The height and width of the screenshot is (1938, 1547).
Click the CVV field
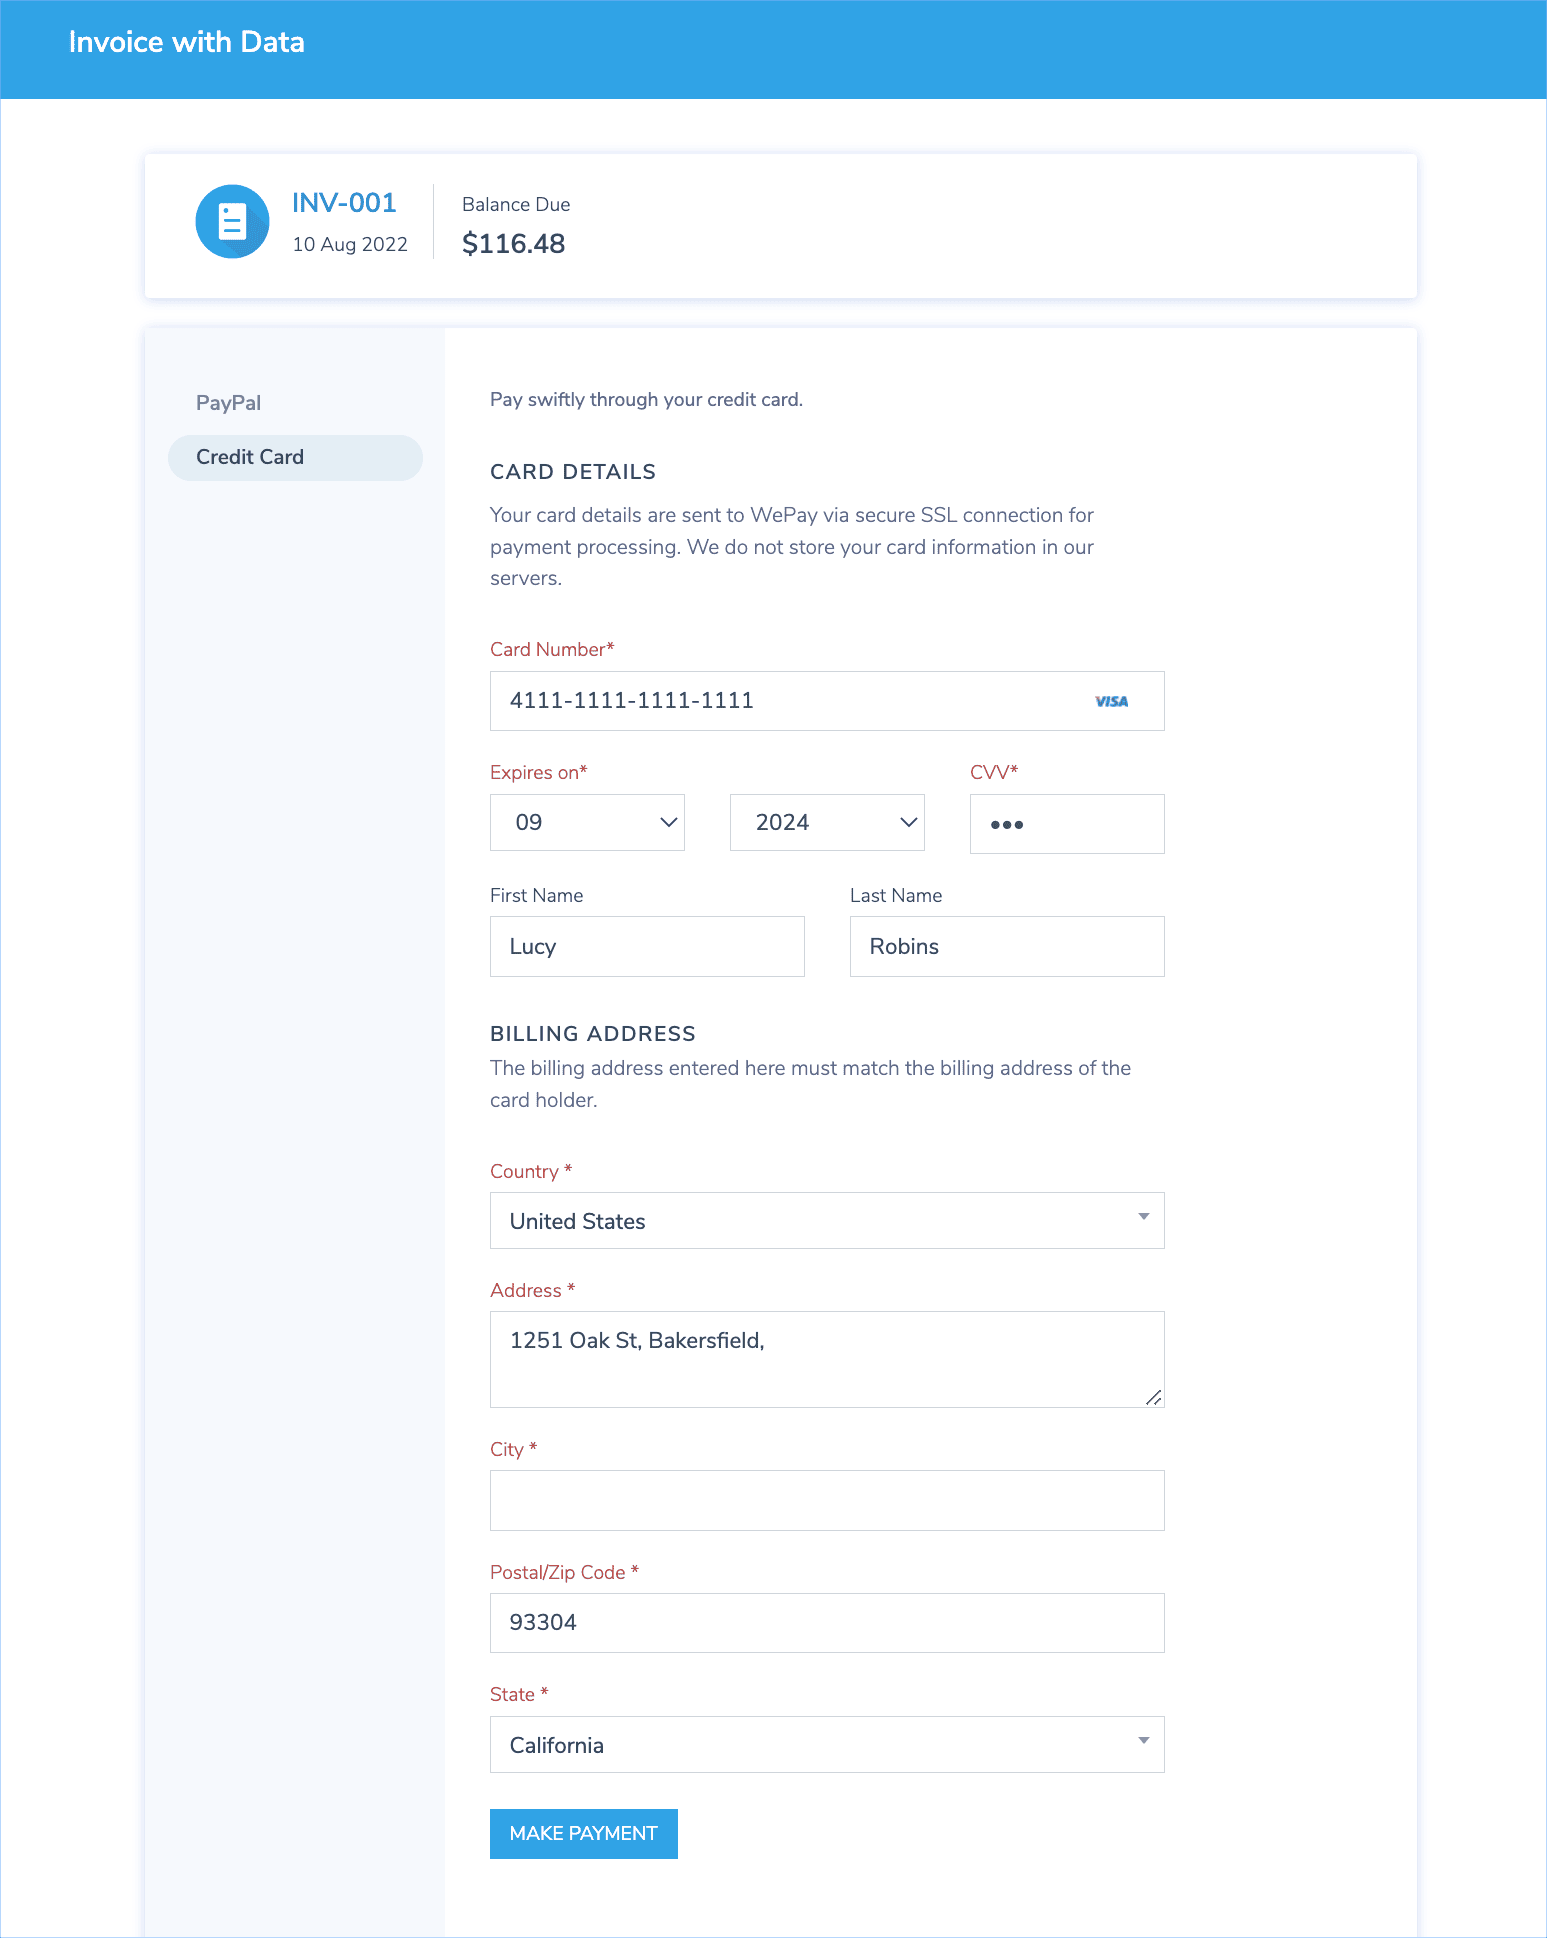[1067, 824]
